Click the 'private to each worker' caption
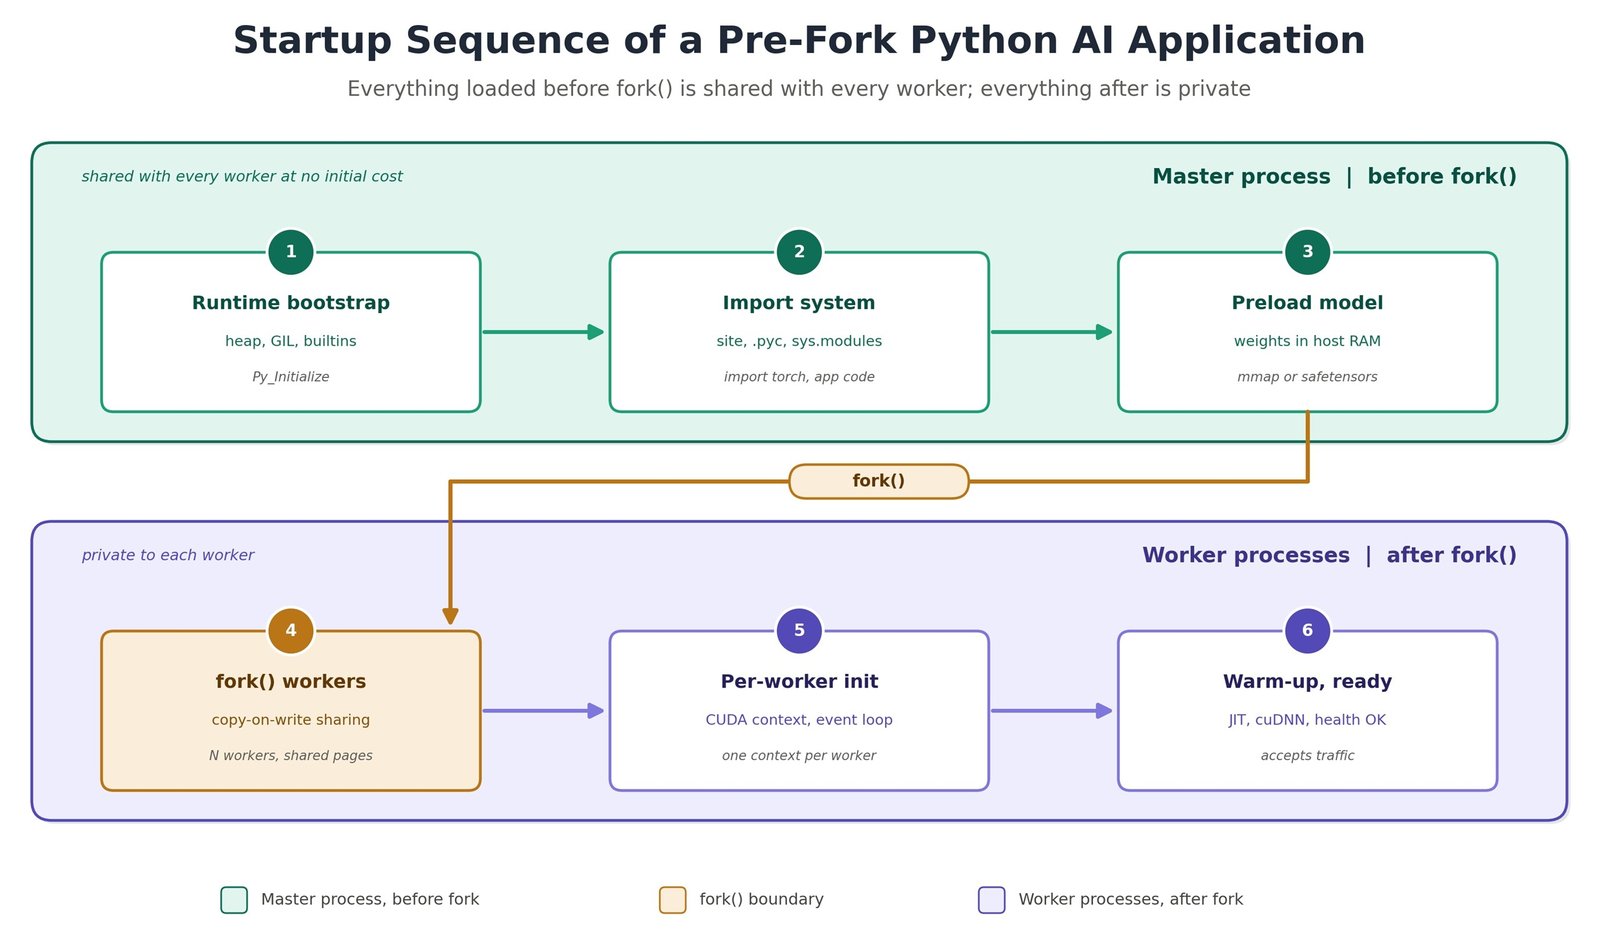1600x940 pixels. [168, 556]
